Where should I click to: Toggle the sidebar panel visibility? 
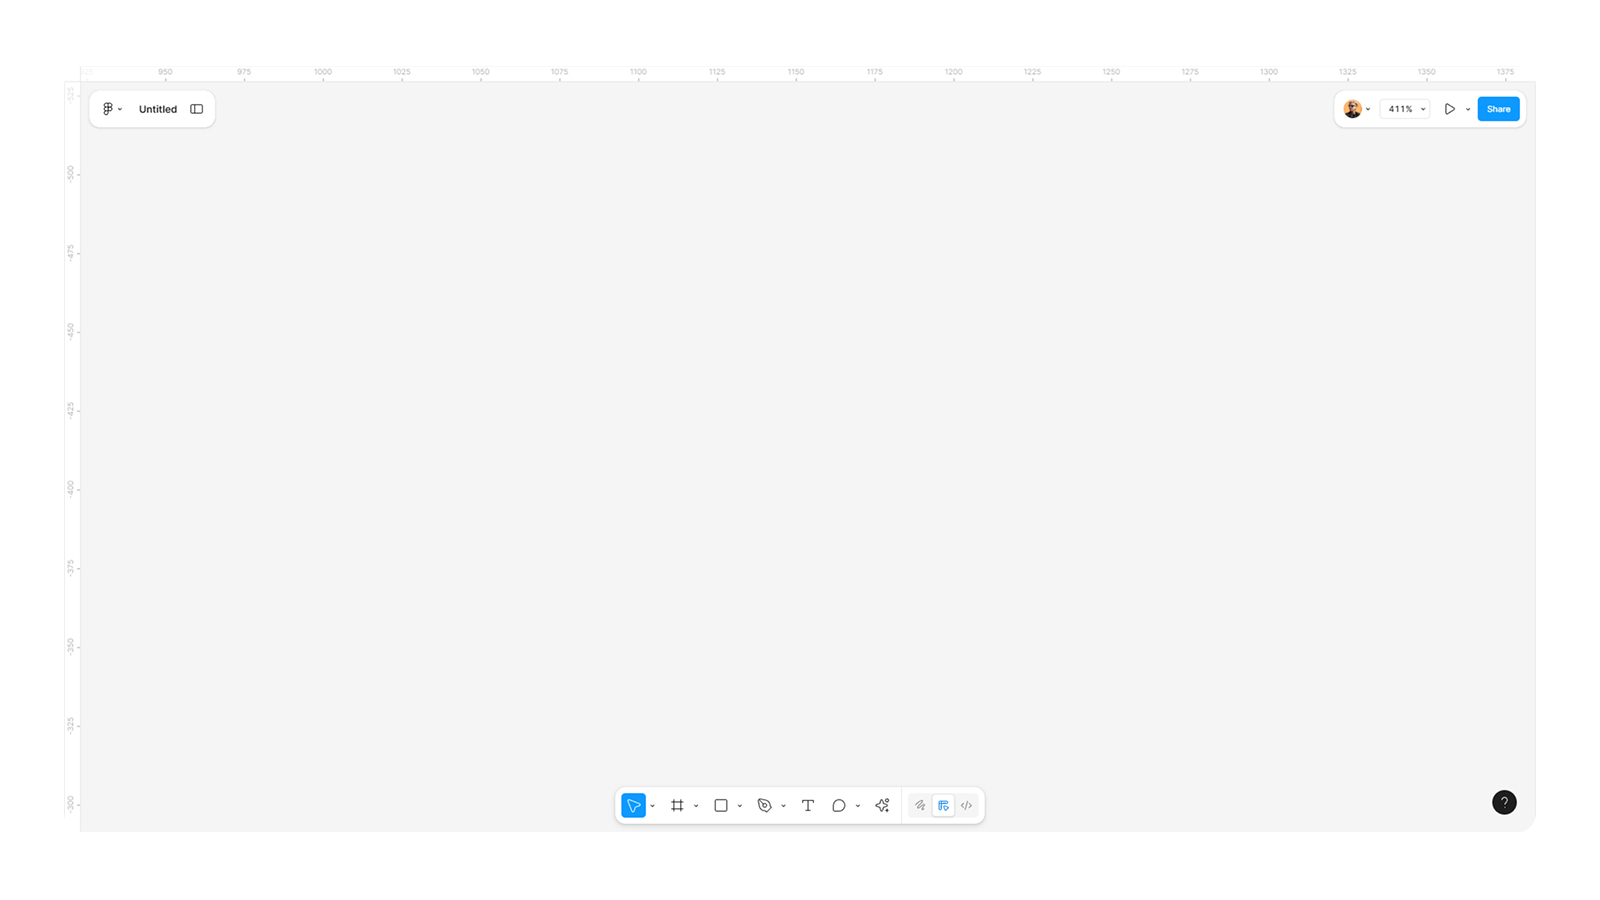click(197, 109)
